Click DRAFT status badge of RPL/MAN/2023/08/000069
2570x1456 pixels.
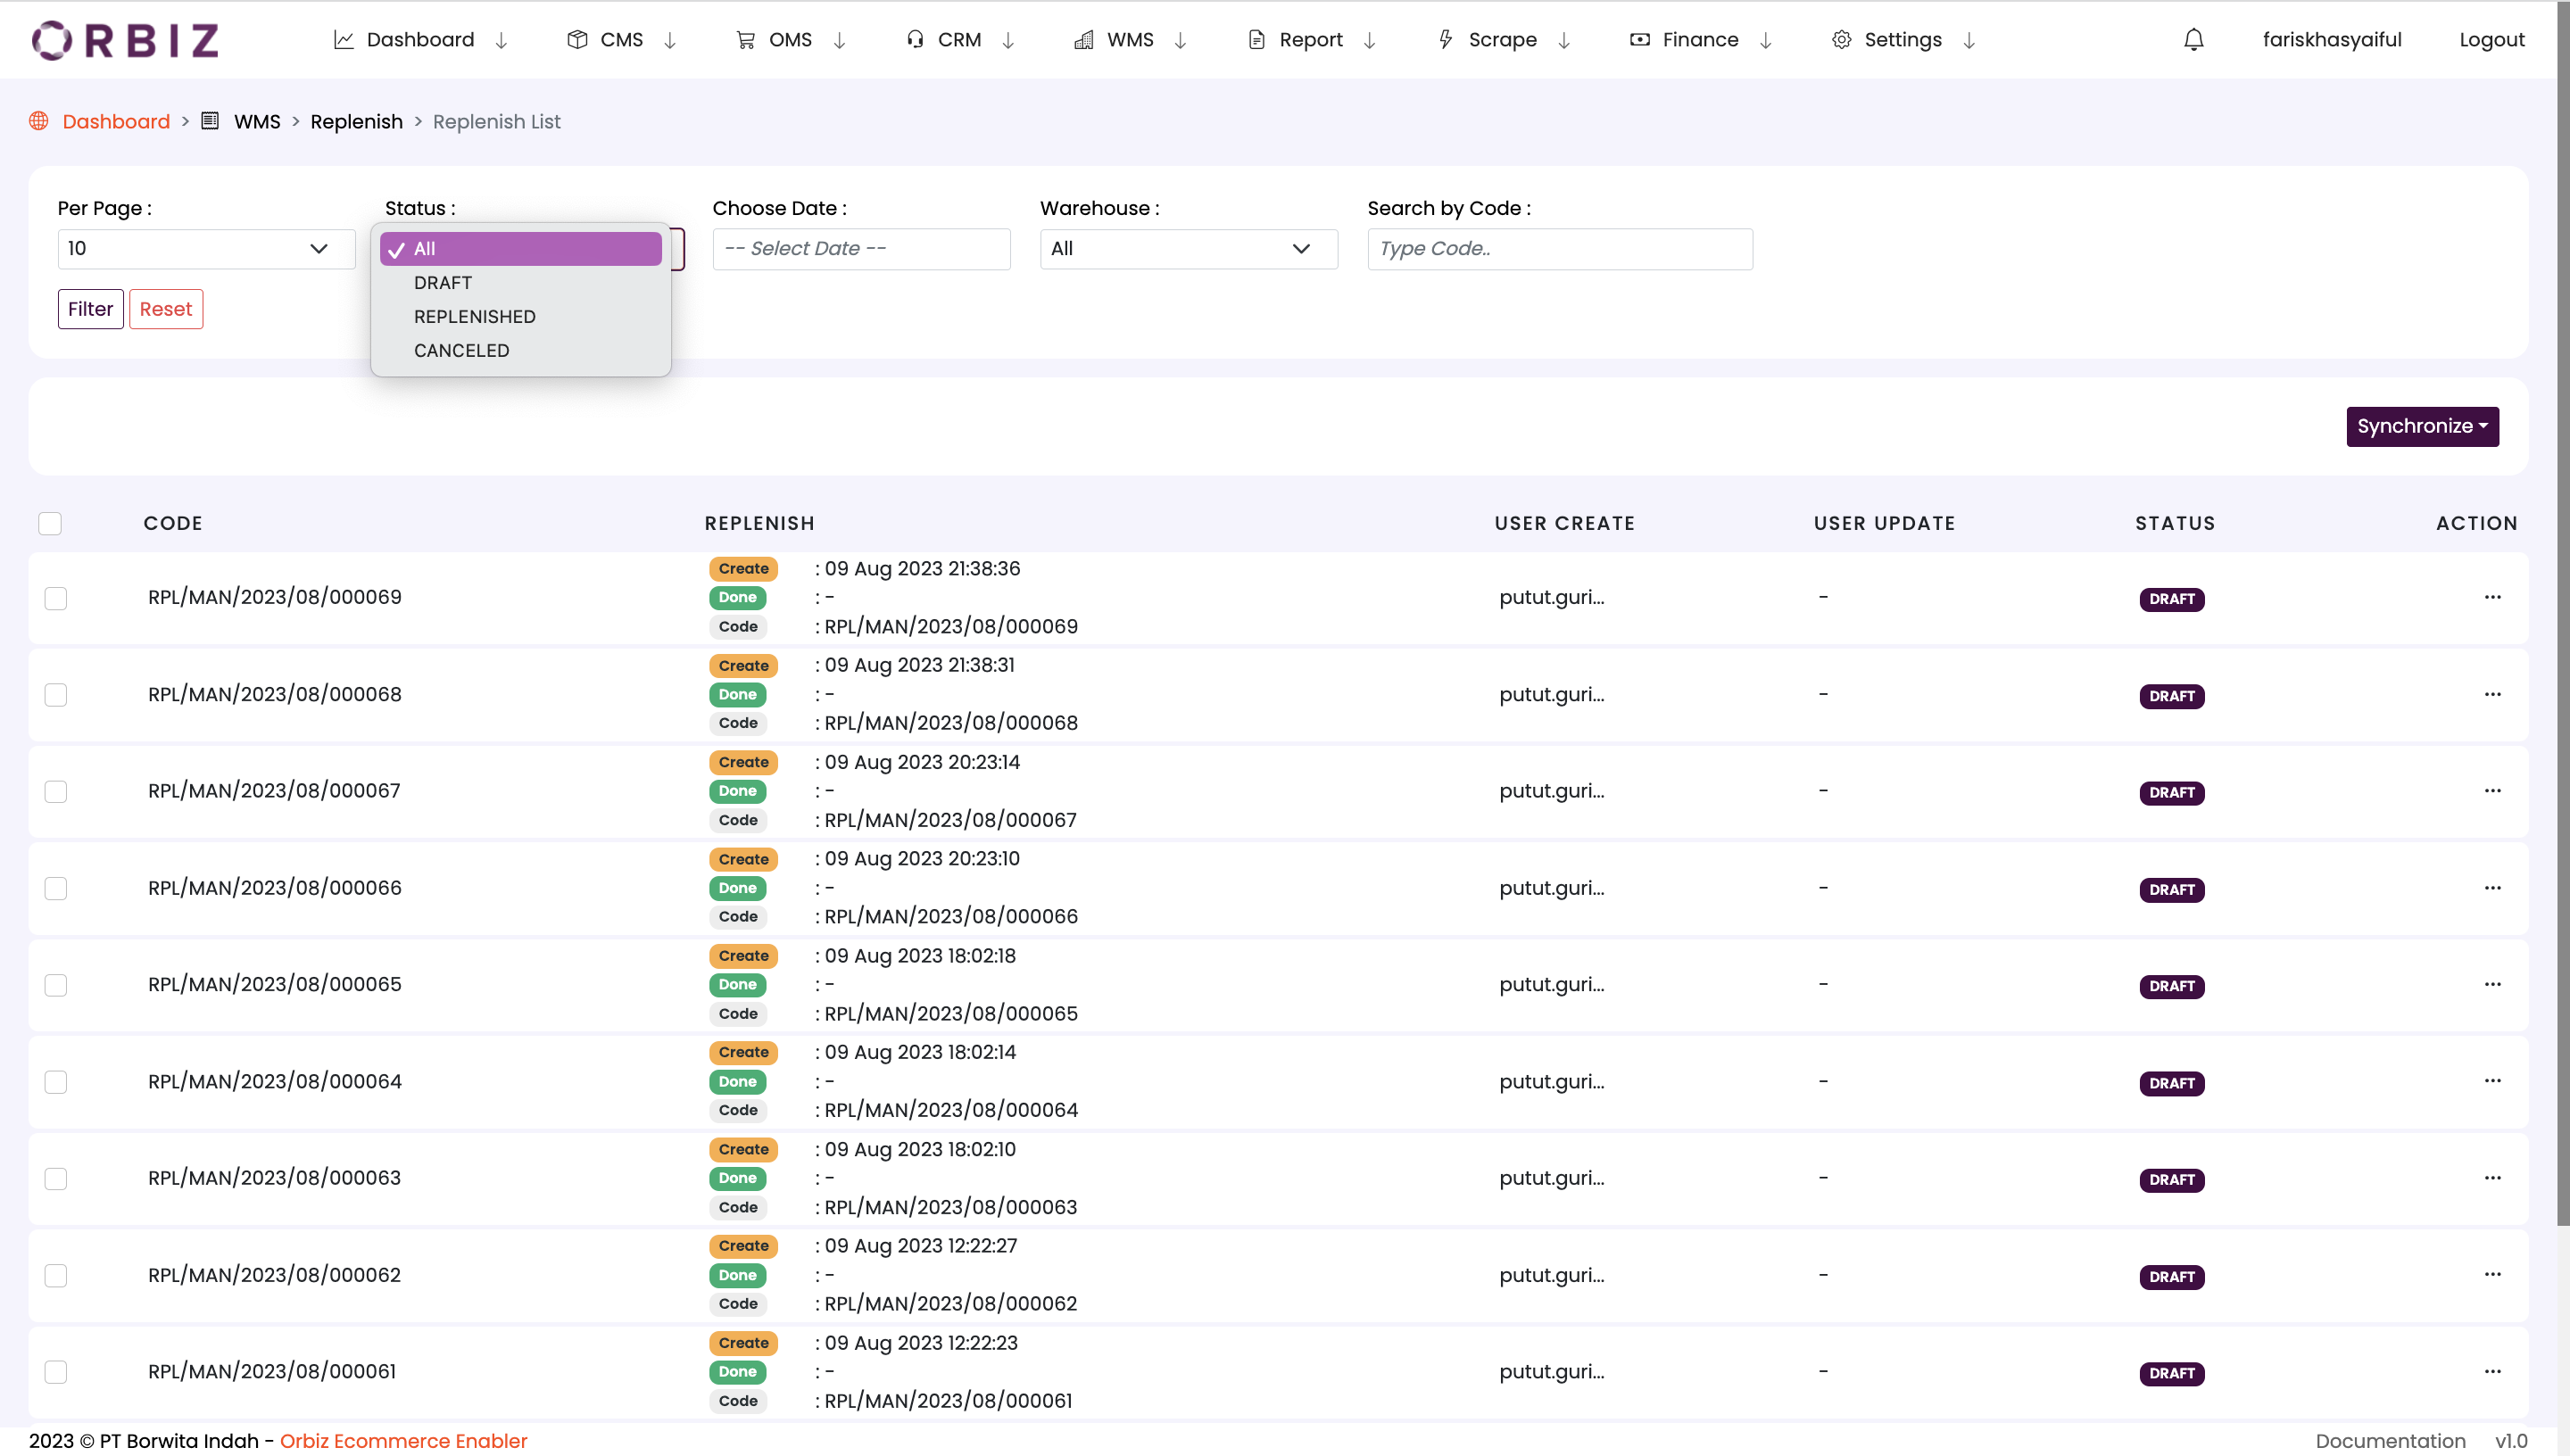[x=2172, y=599]
